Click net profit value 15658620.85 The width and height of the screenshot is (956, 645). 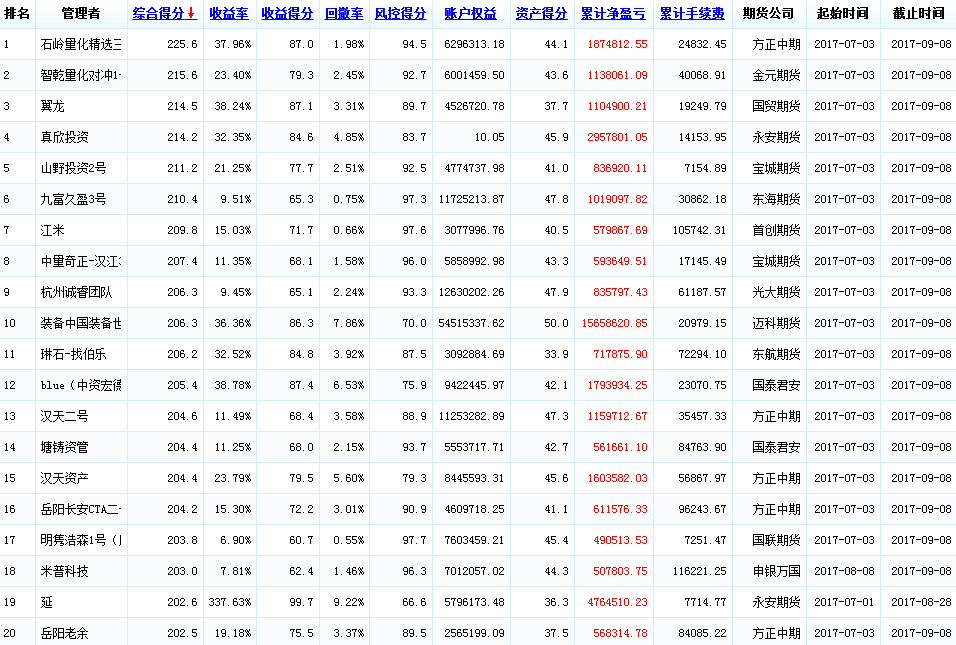point(615,323)
